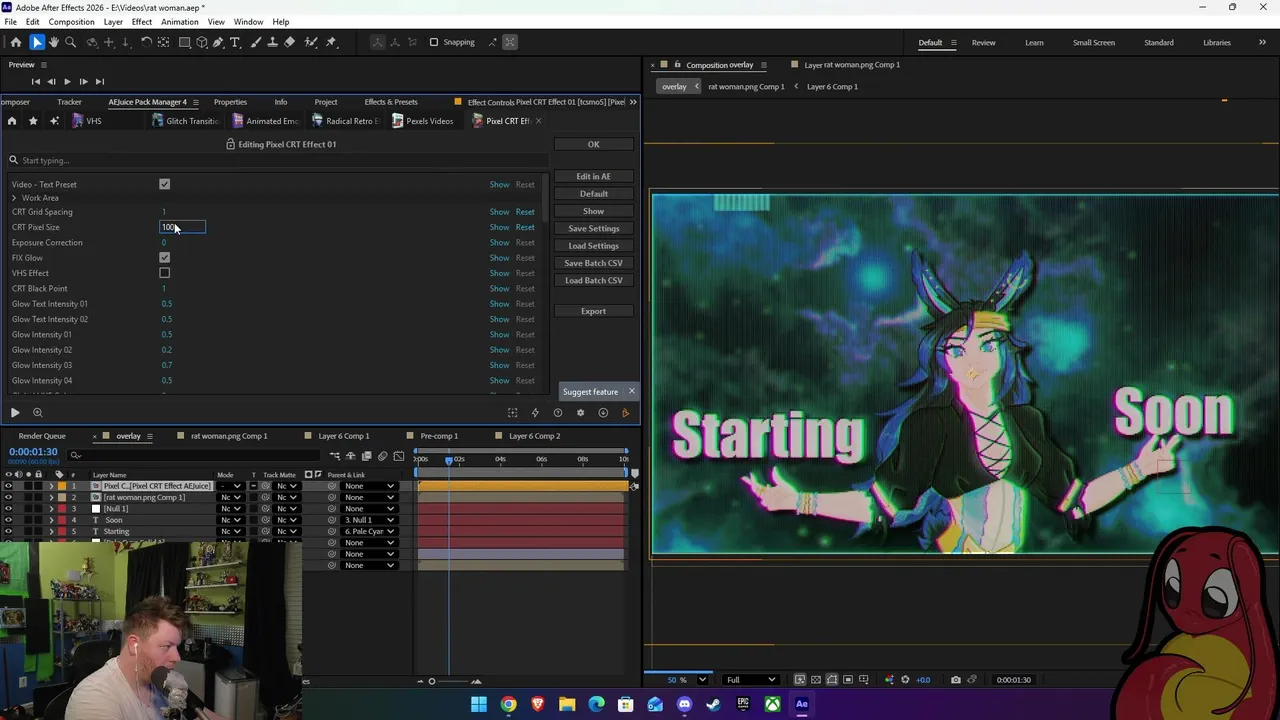
Task: Open AEJuice Pack Manager panel menu
Action: point(195,102)
